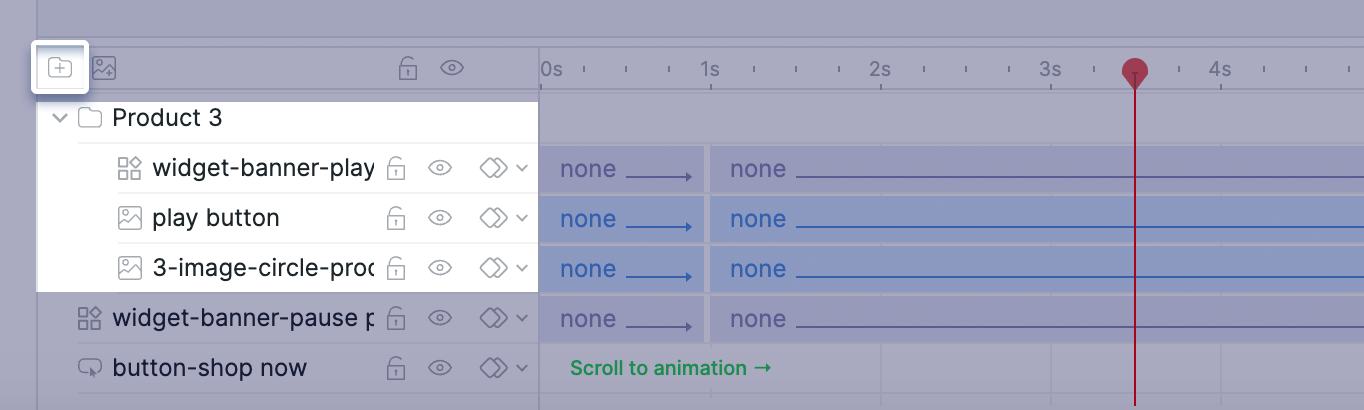
Task: Click keyframe diamond icon for play button layer
Action: tap(493, 218)
